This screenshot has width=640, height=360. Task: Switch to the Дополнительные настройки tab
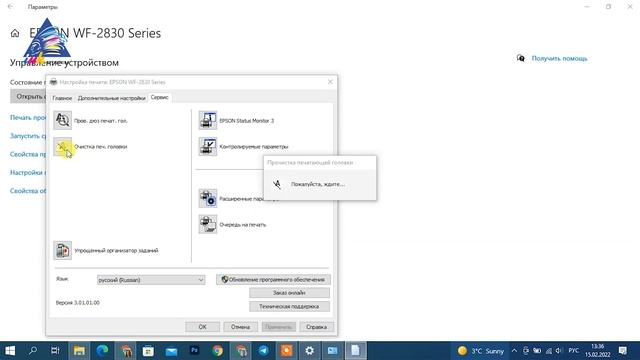pyautogui.click(x=111, y=98)
